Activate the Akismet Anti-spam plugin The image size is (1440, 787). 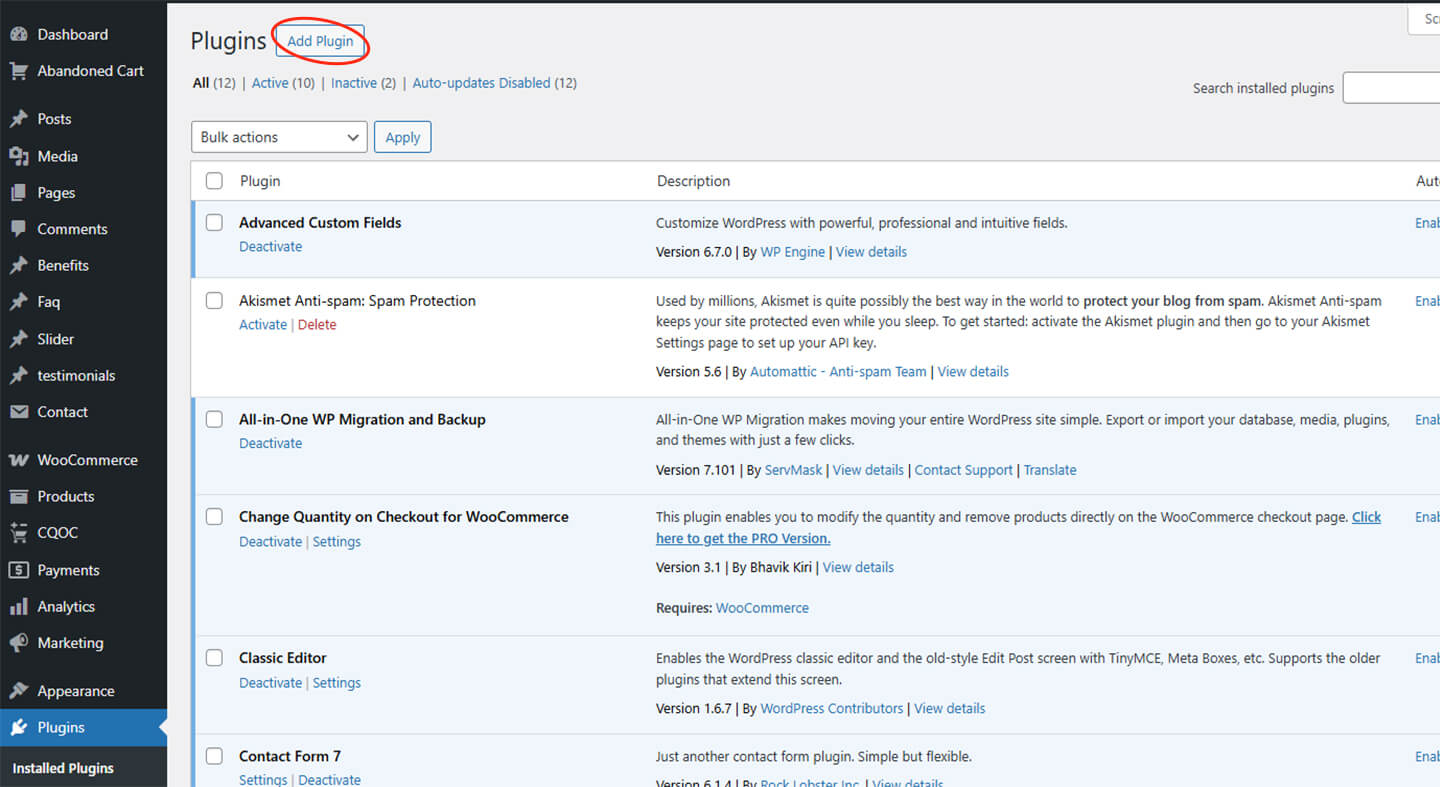click(x=263, y=325)
